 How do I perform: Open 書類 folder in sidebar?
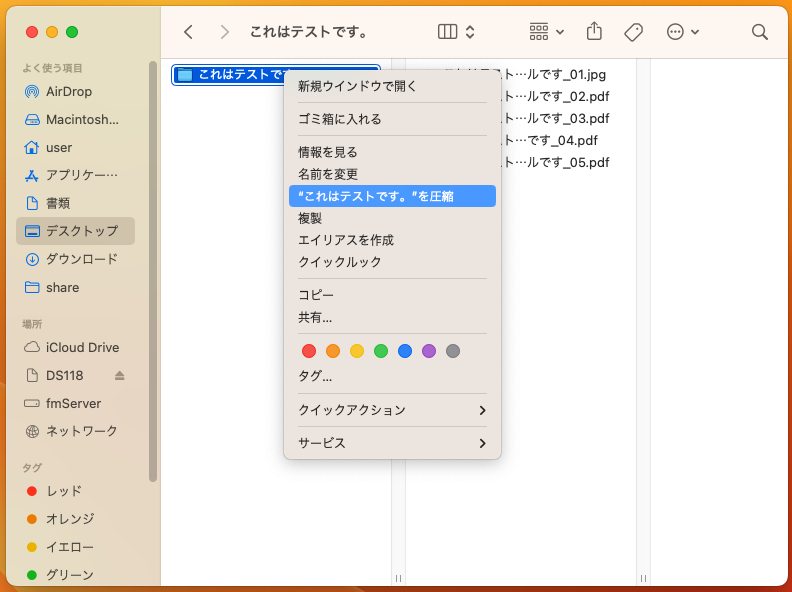click(x=76, y=203)
